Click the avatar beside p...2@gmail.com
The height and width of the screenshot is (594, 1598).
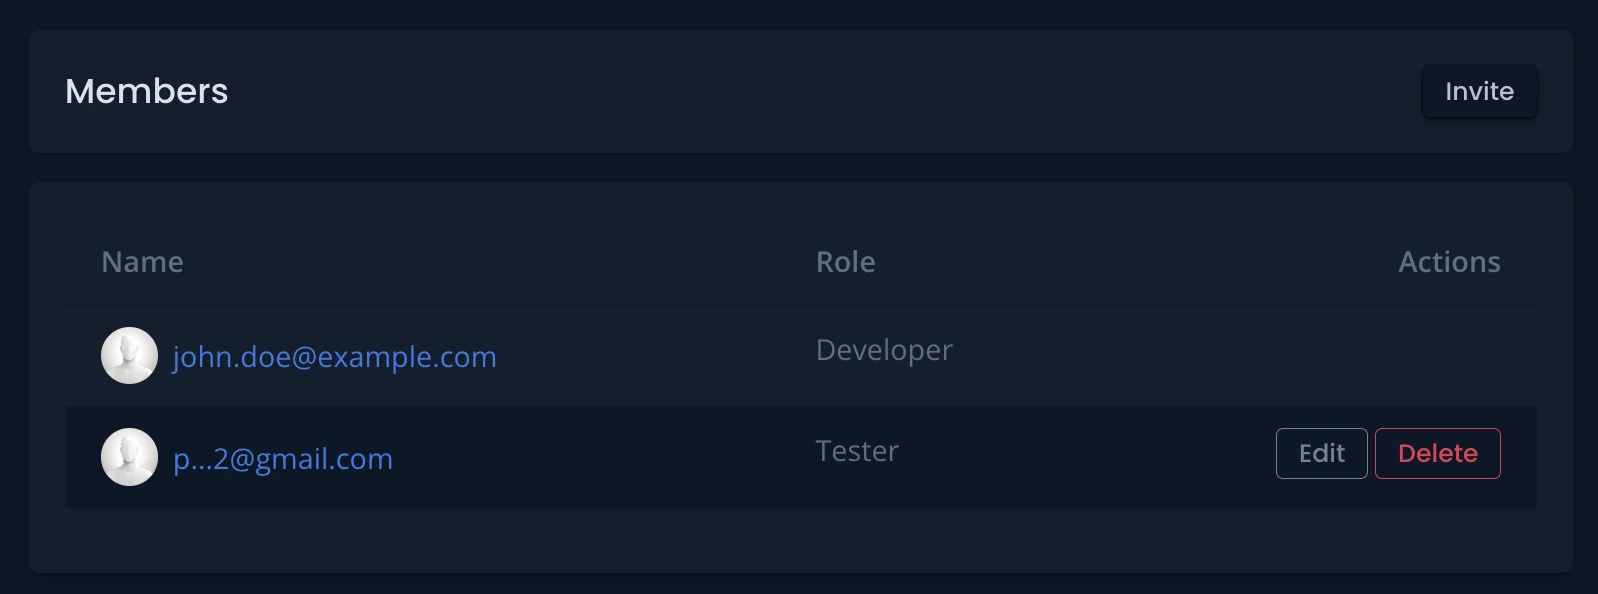pyautogui.click(x=130, y=457)
